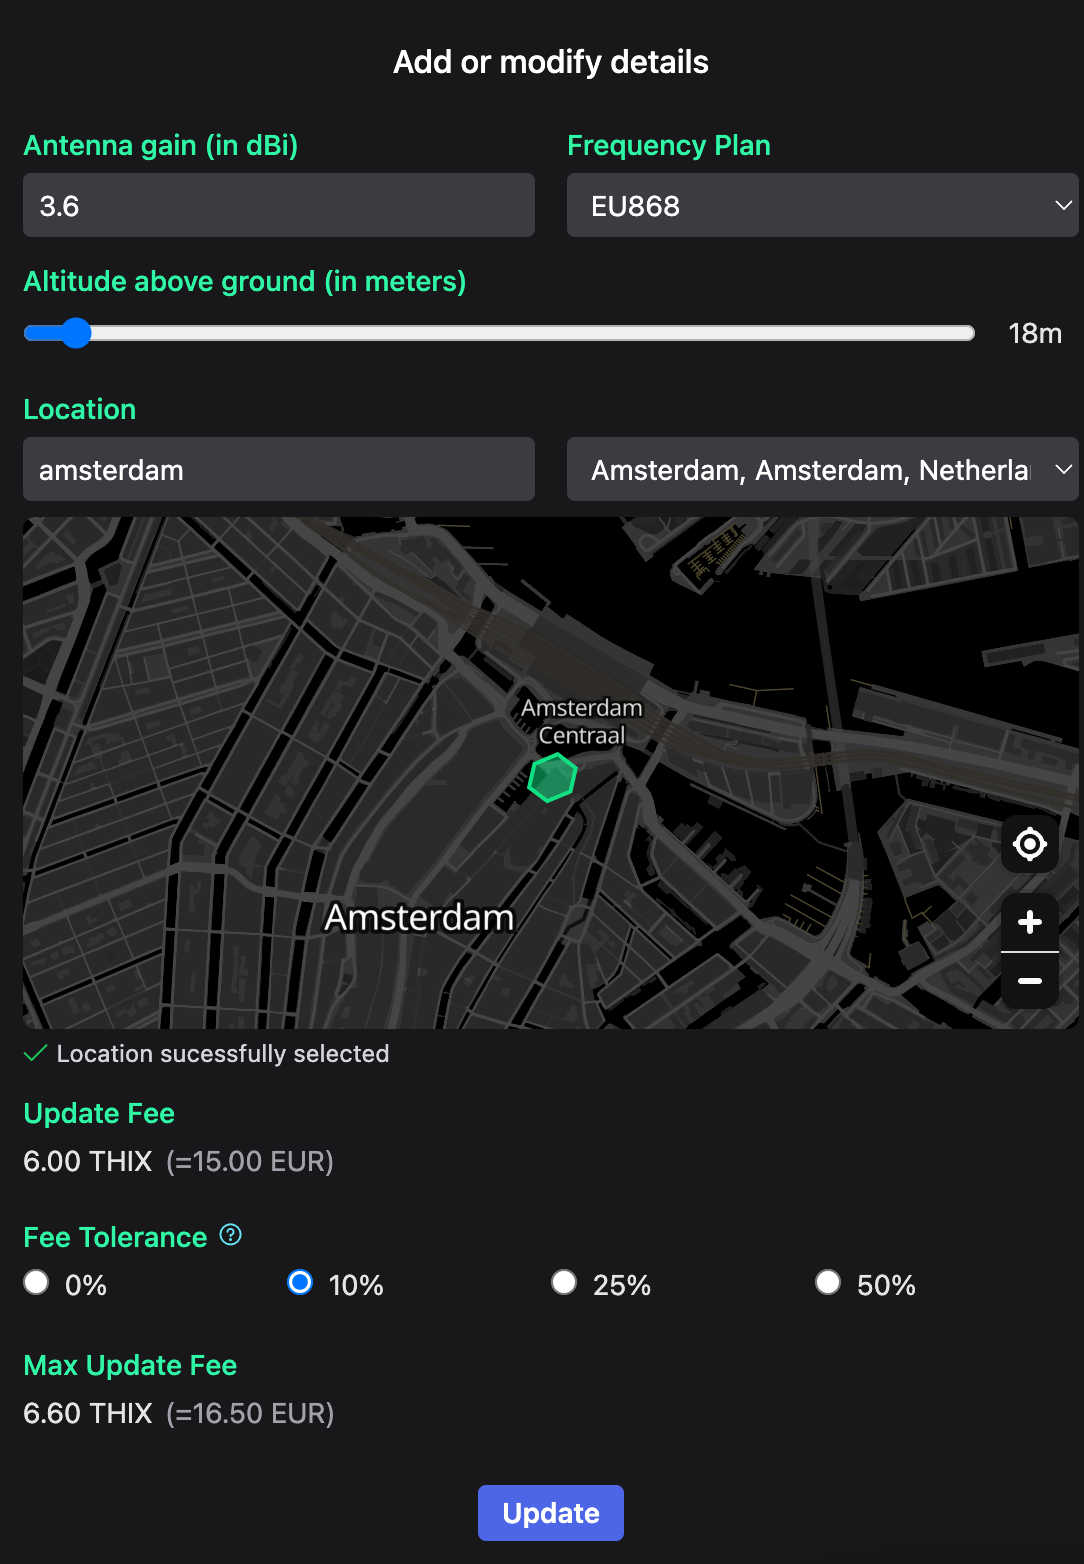
Task: Select the 25% fee tolerance option
Action: coord(563,1282)
